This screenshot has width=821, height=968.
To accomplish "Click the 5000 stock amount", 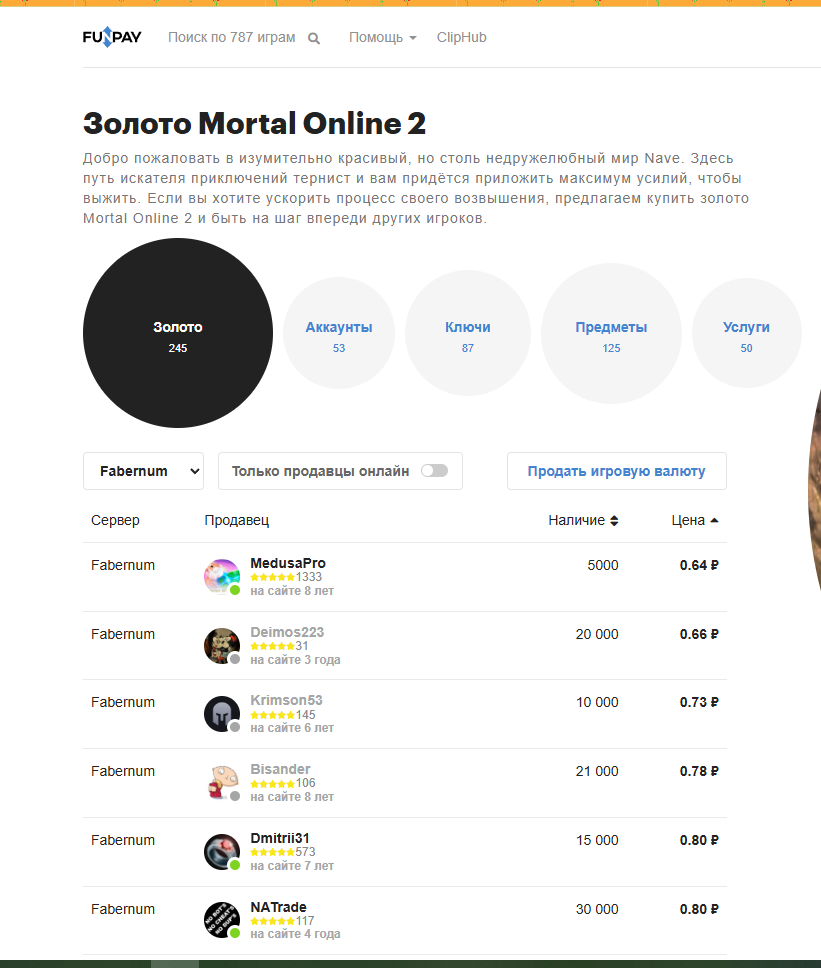I will 603,565.
